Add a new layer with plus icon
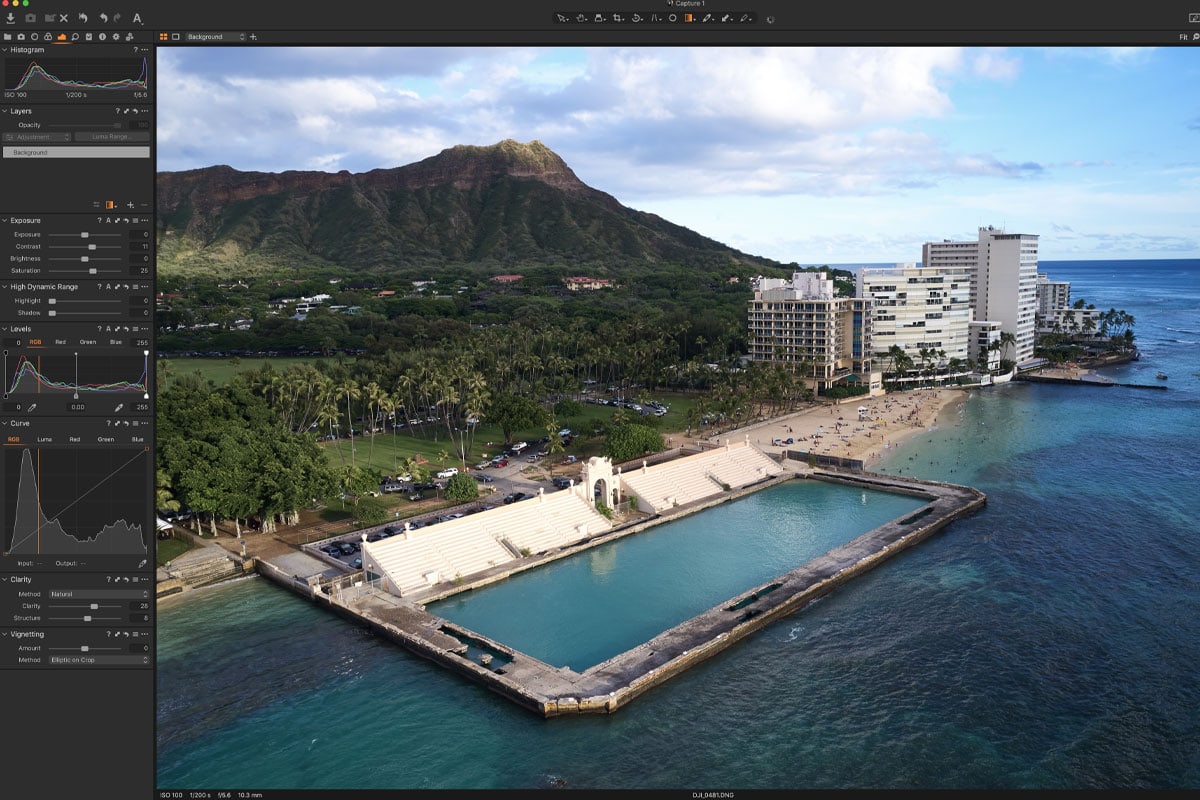The image size is (1200, 800). click(129, 204)
